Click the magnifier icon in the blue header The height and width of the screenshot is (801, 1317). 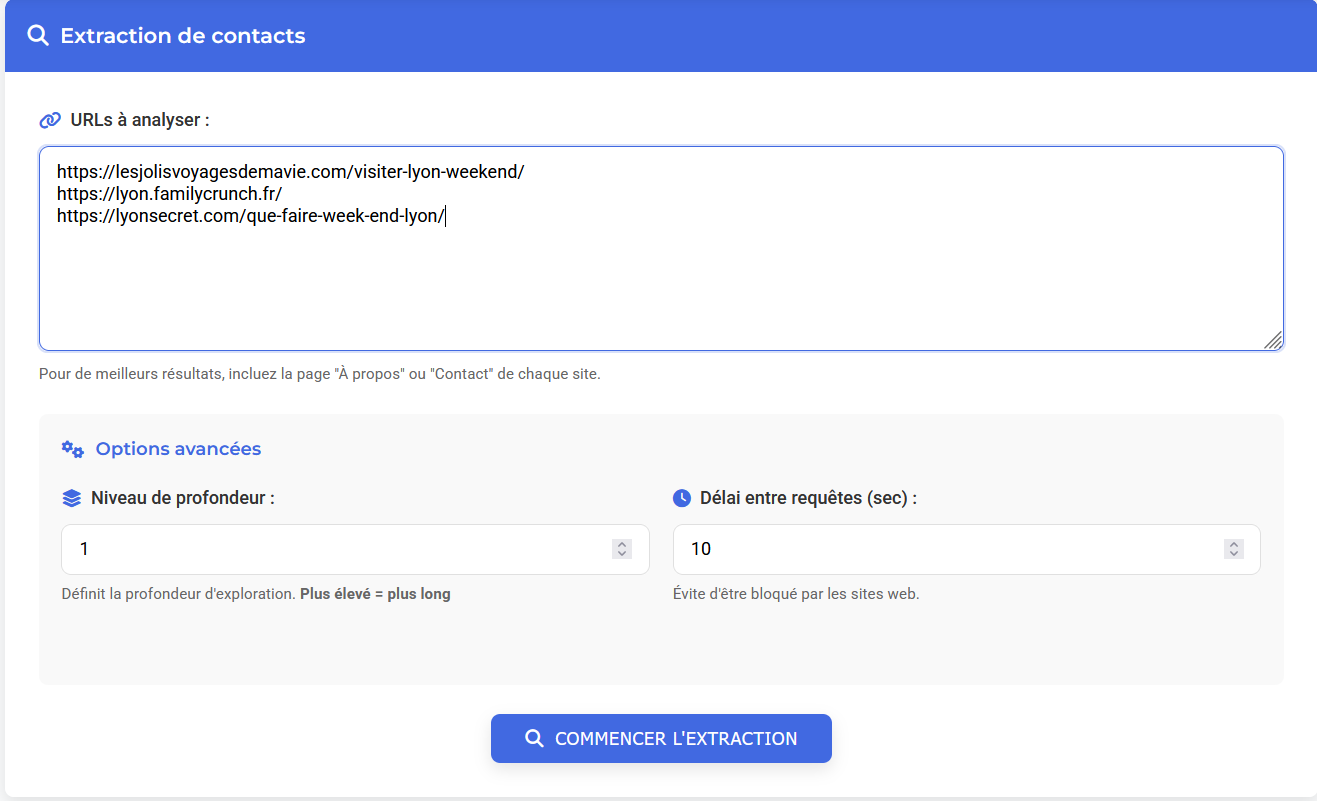tap(38, 35)
